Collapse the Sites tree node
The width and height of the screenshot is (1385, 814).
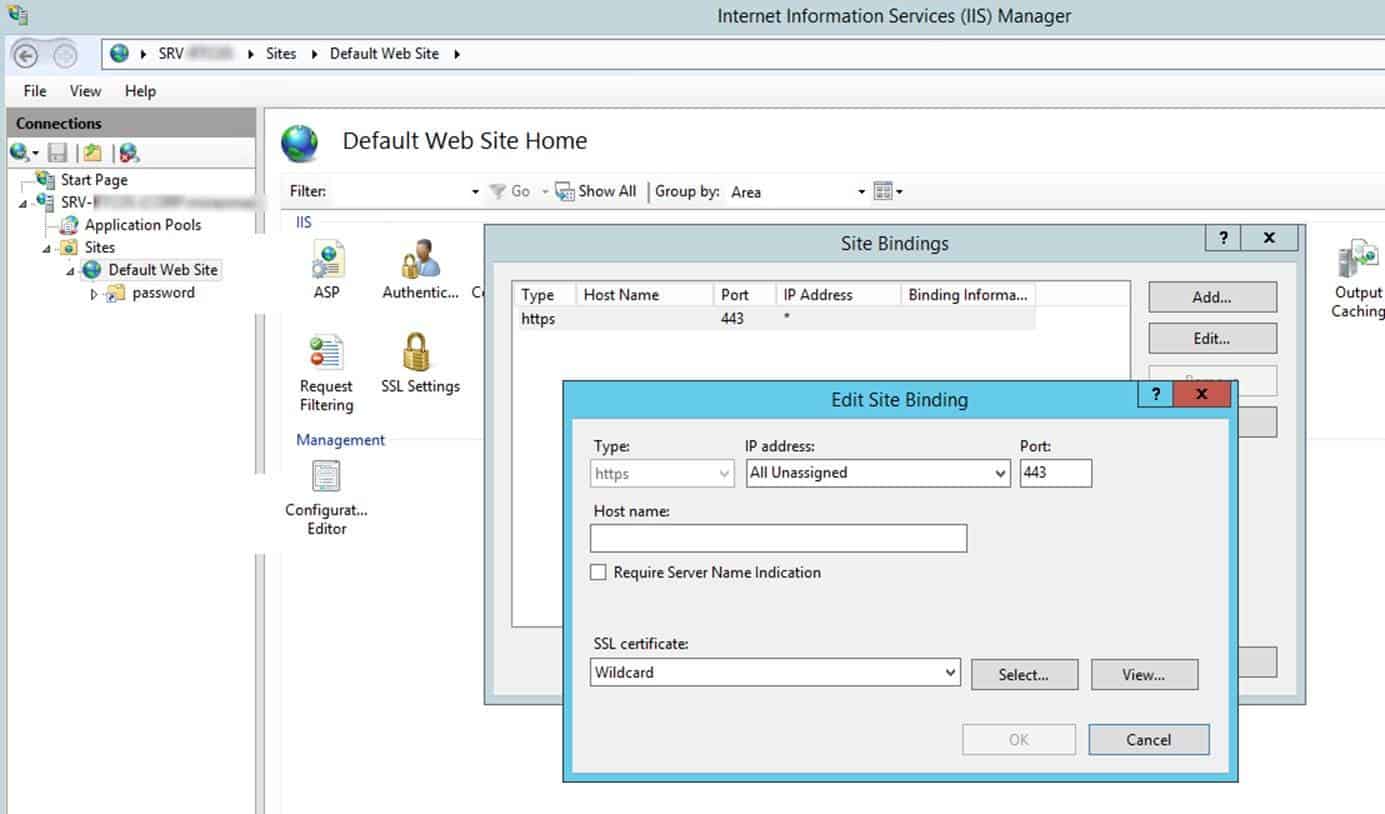click(x=47, y=248)
